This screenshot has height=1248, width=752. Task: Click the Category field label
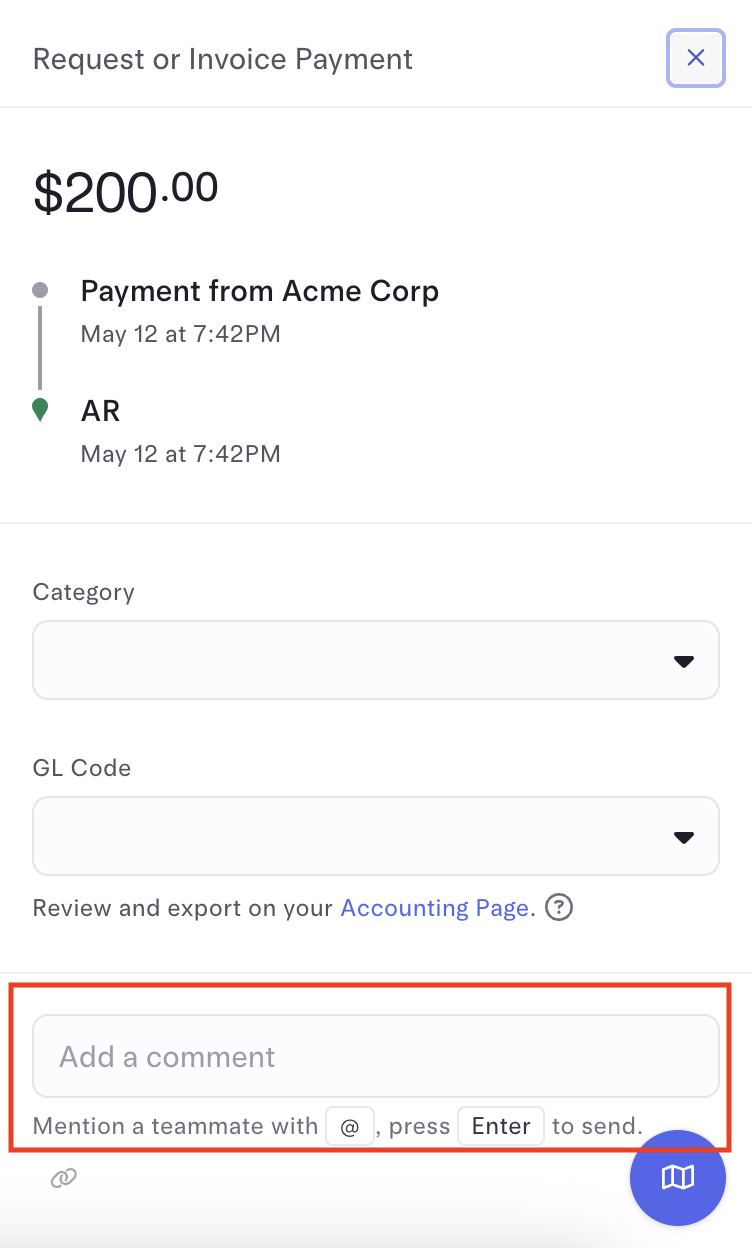(x=84, y=592)
